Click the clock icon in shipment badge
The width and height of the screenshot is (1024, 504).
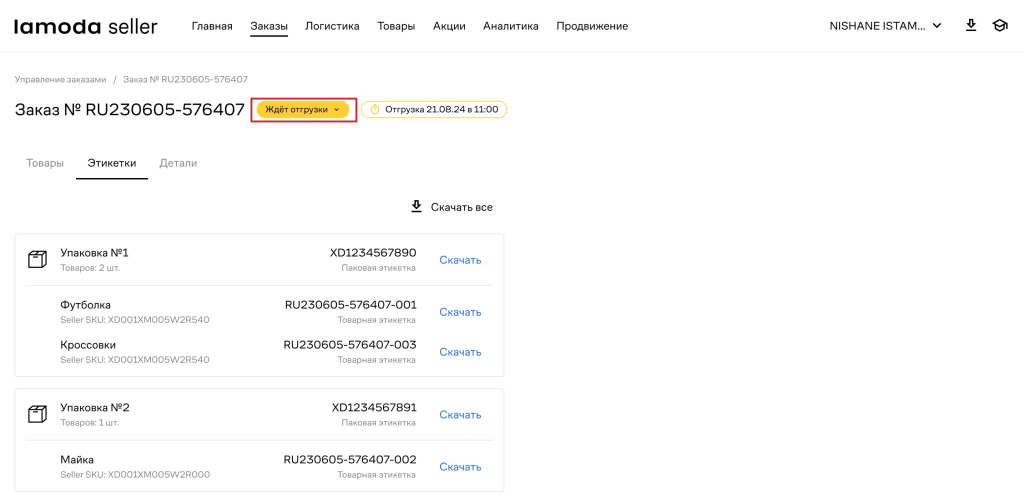coord(374,110)
